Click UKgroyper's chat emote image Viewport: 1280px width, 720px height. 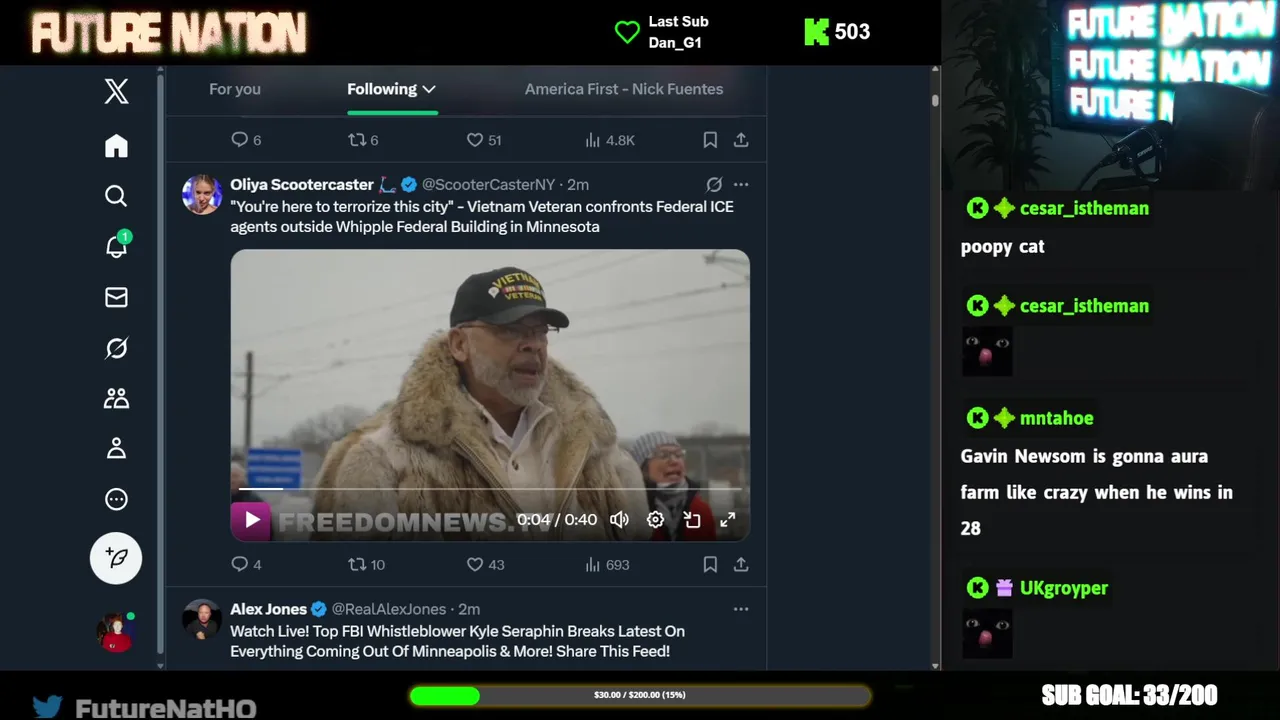click(987, 634)
